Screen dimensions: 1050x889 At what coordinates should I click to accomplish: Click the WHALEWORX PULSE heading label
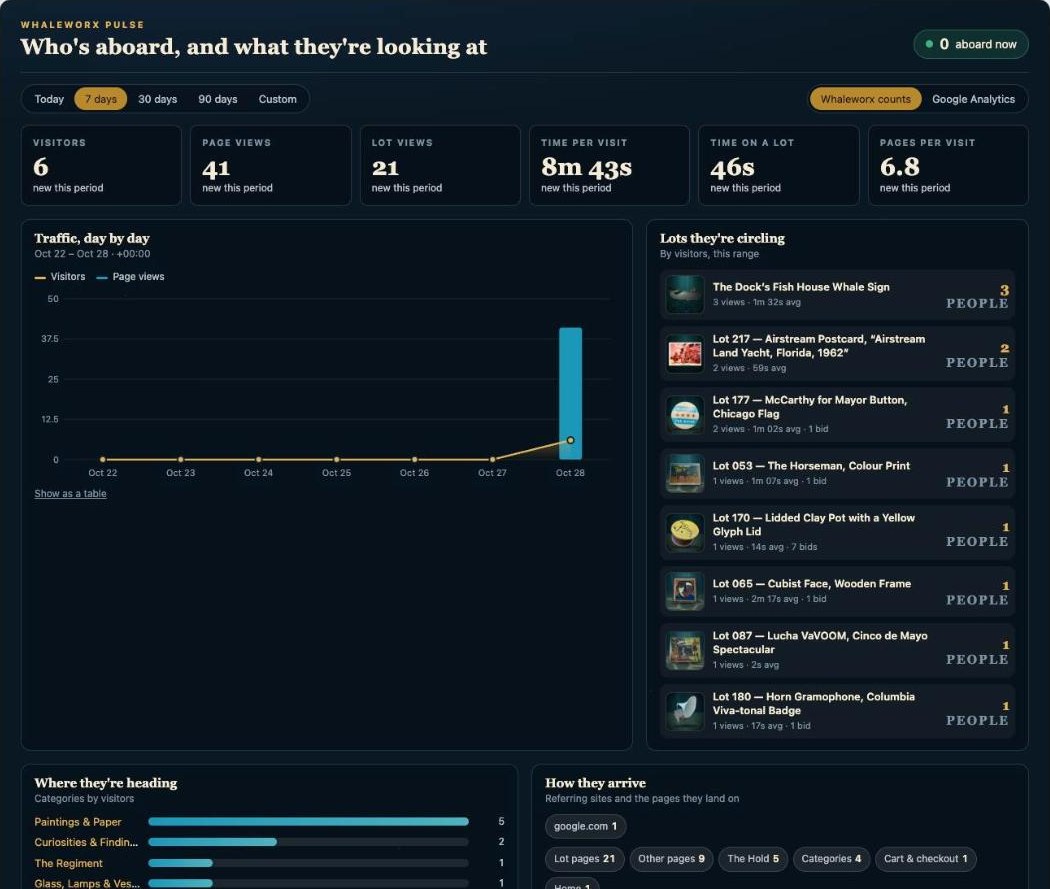click(82, 24)
